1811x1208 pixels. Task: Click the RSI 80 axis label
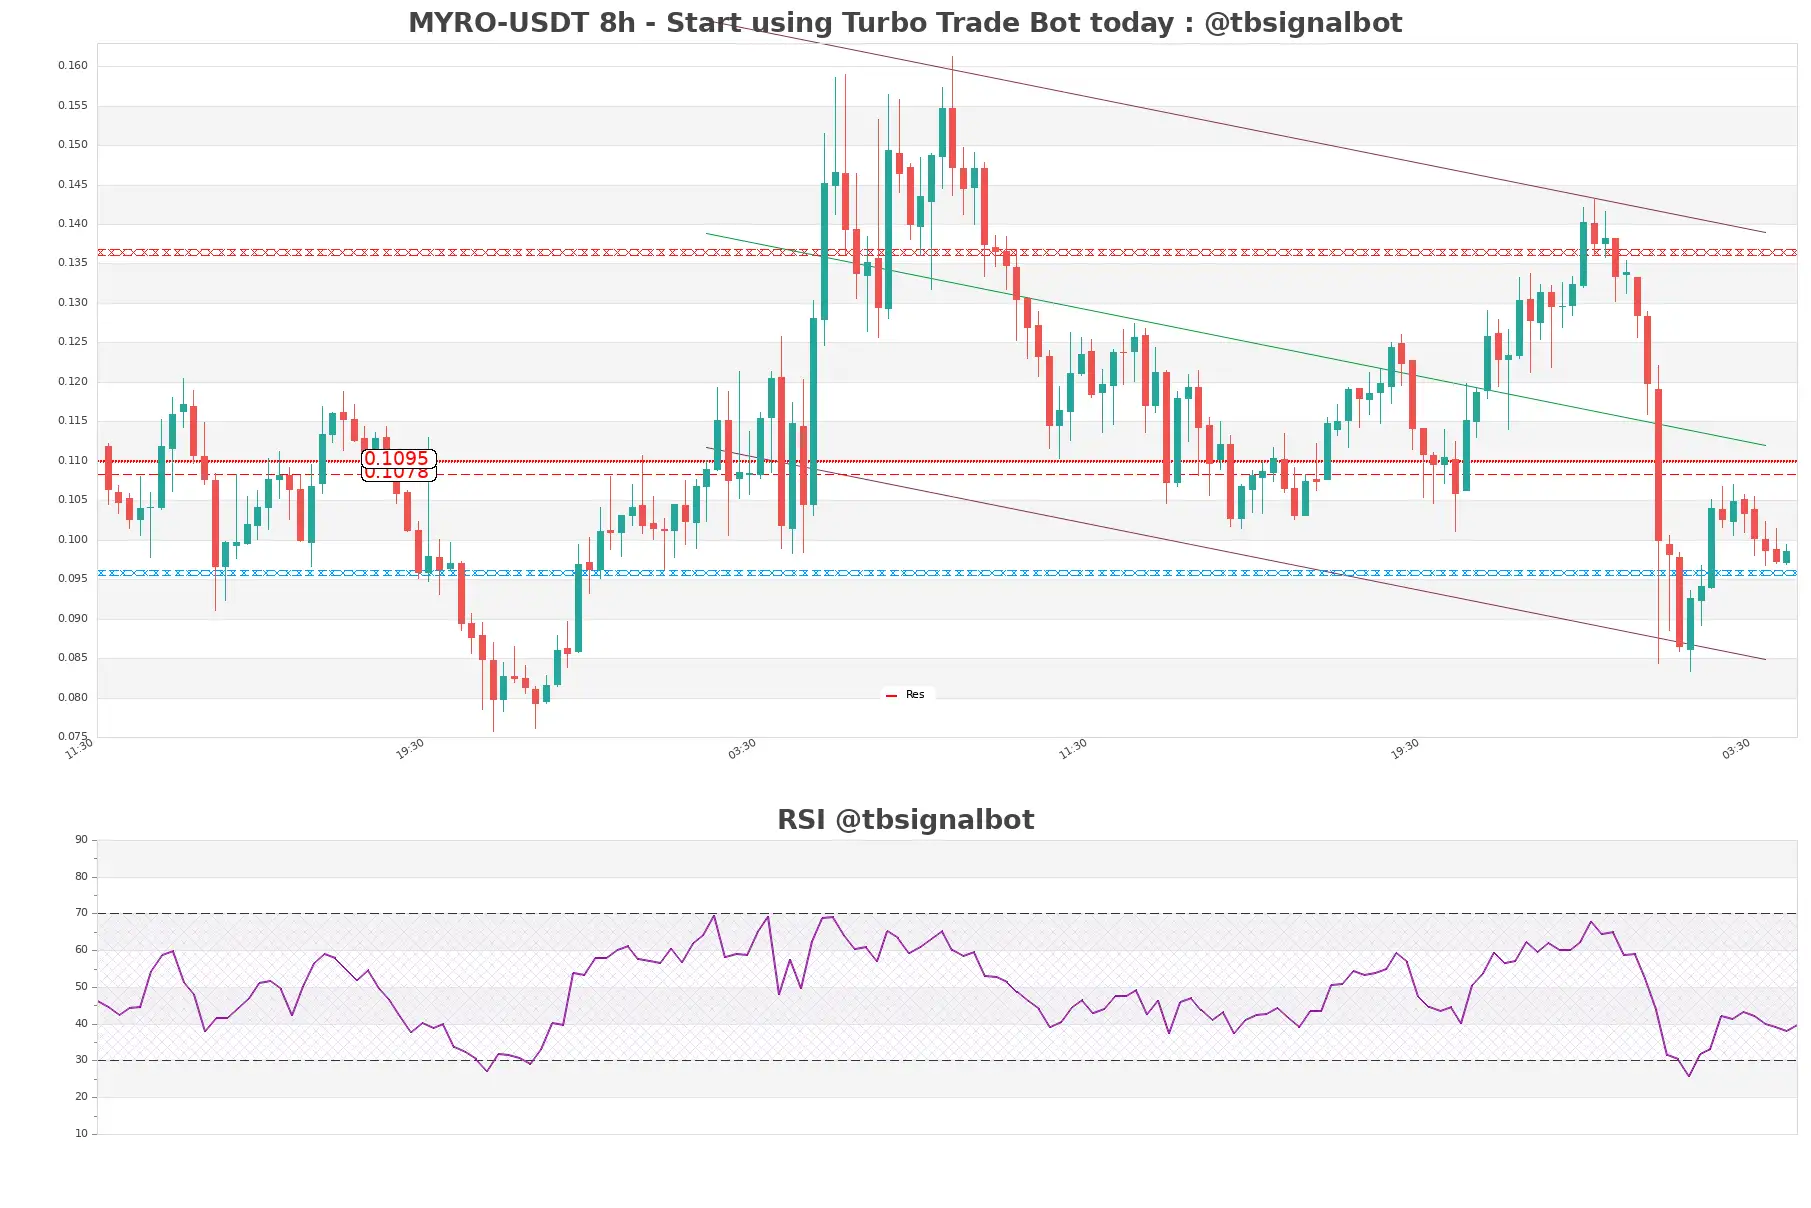(x=81, y=877)
